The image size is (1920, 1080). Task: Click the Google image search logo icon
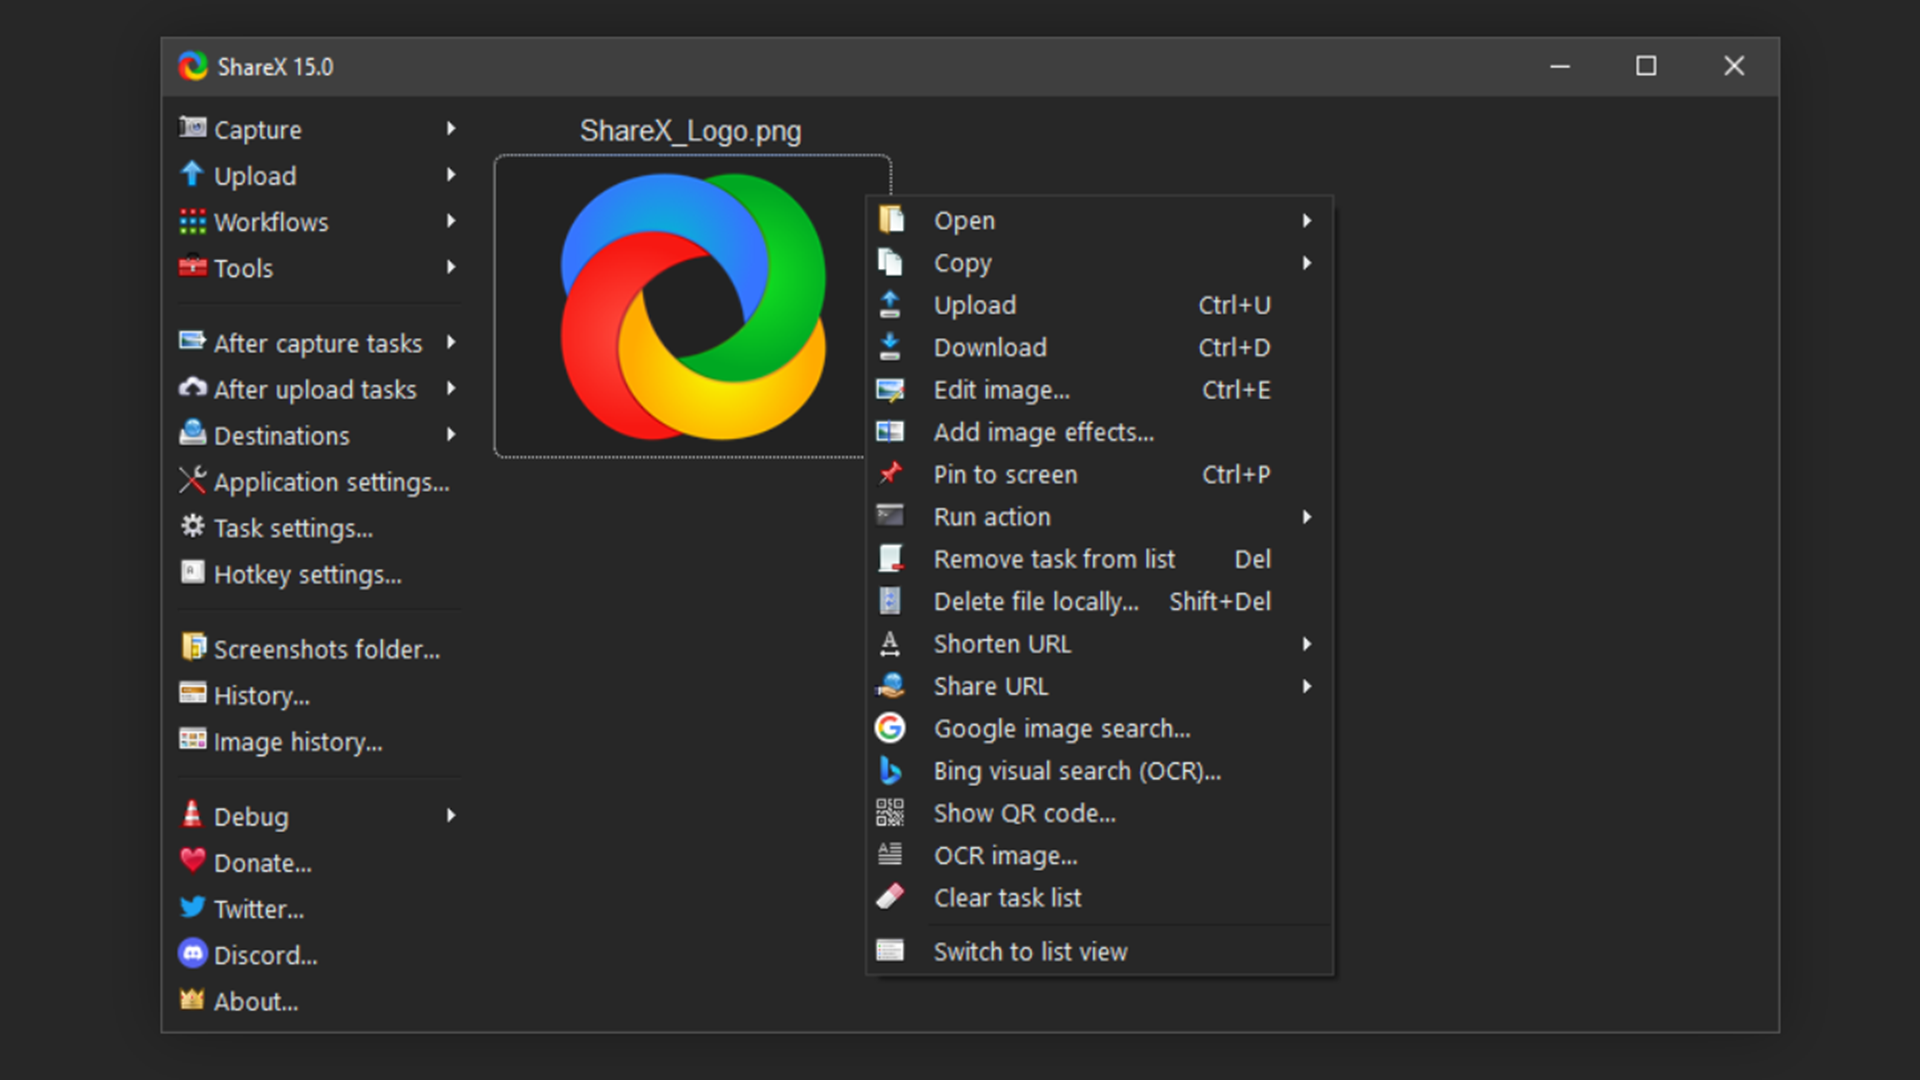point(889,727)
